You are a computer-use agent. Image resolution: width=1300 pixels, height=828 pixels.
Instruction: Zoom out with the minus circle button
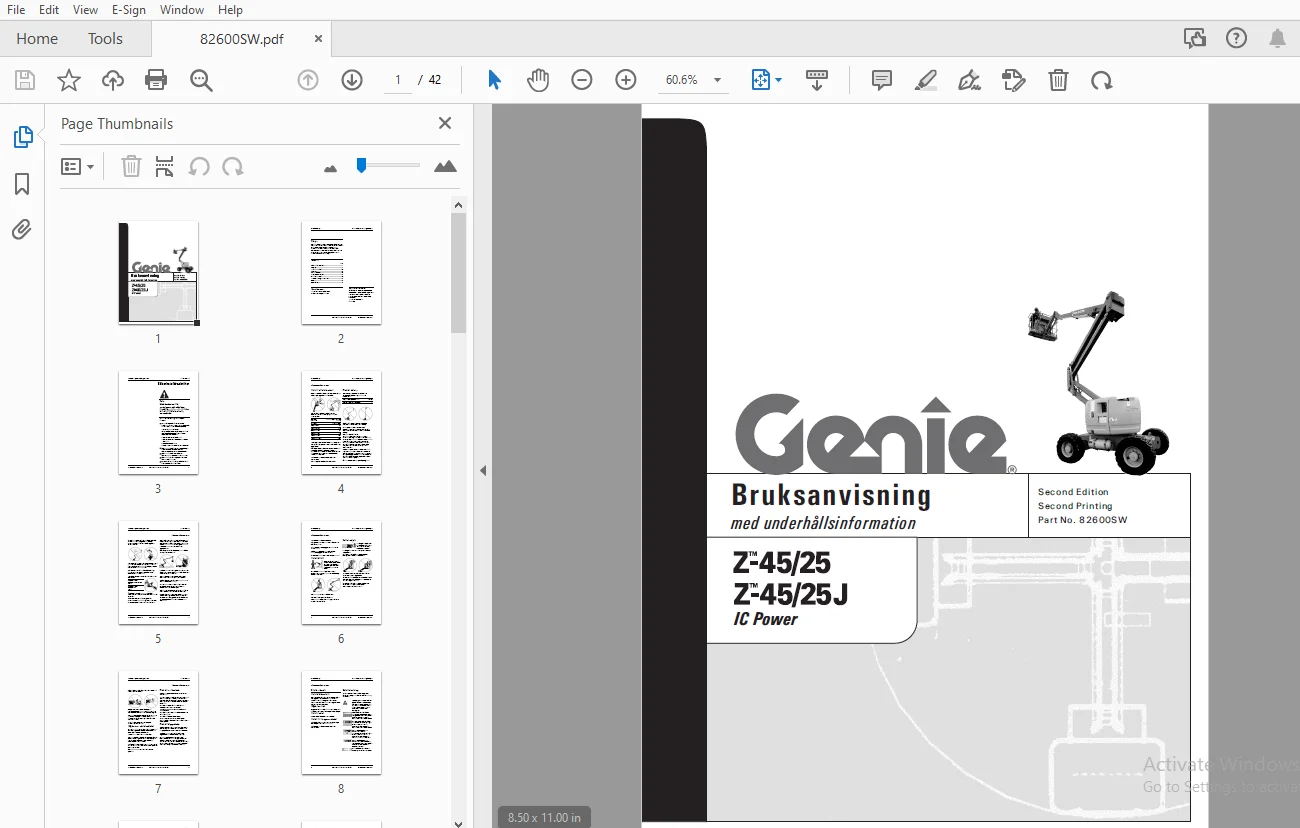click(582, 80)
